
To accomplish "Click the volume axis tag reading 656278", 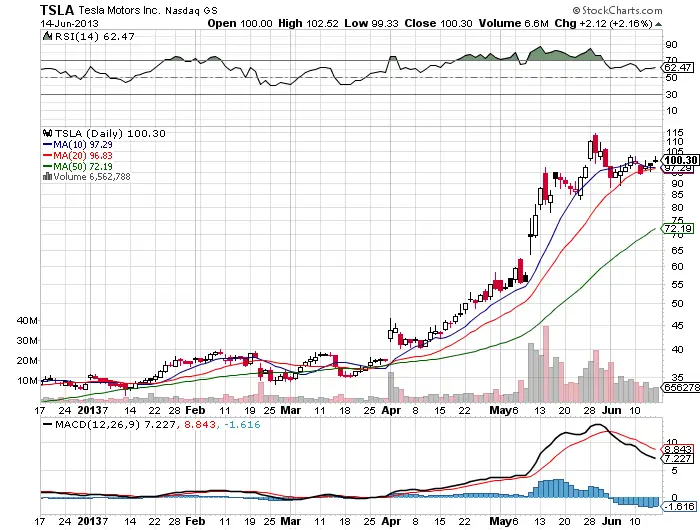I will 680,388.
